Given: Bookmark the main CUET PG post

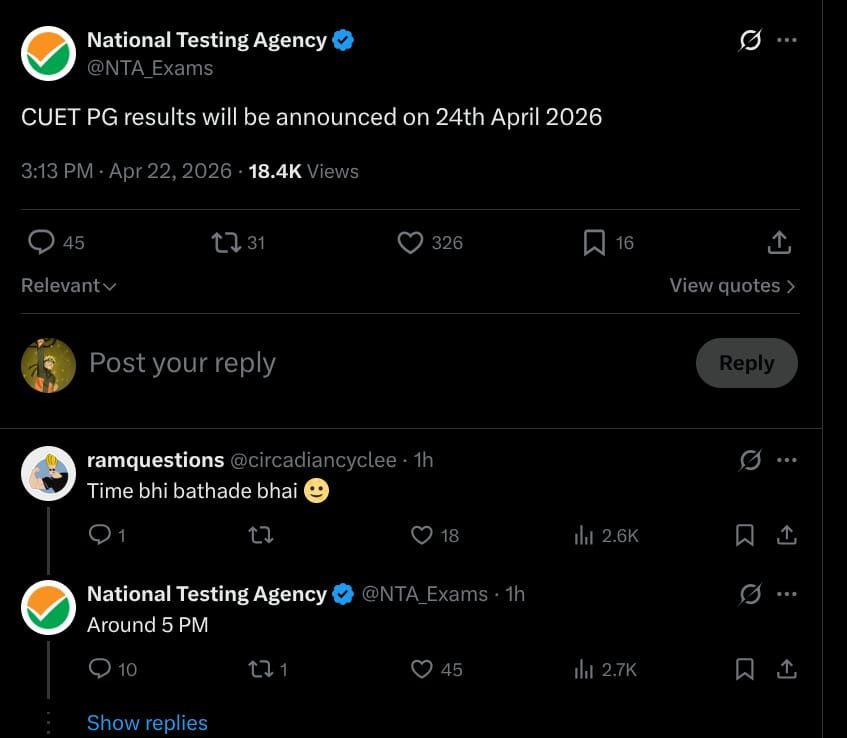Looking at the screenshot, I should click(594, 243).
